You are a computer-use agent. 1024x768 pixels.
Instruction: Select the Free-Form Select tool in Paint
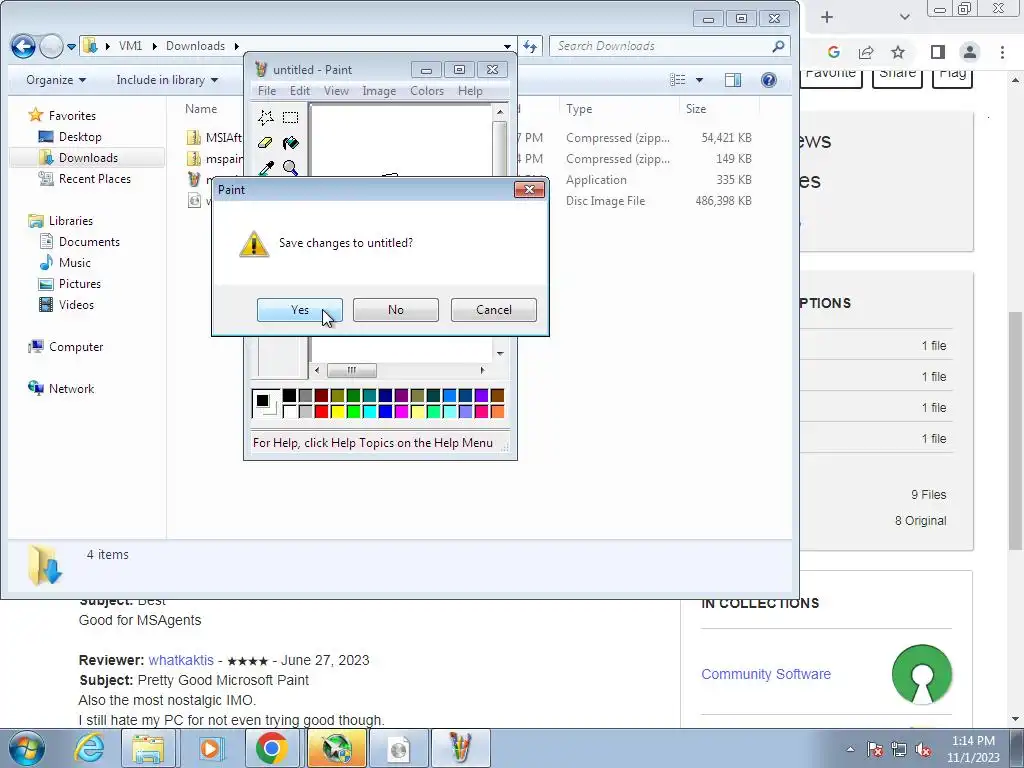tap(265, 118)
